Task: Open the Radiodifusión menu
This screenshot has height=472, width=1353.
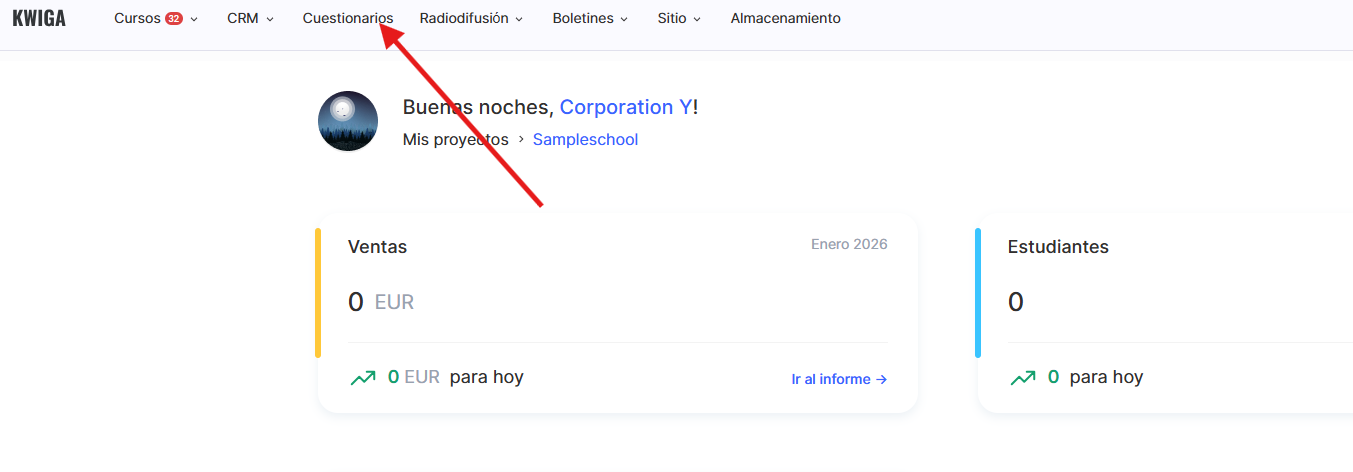Action: (x=463, y=19)
